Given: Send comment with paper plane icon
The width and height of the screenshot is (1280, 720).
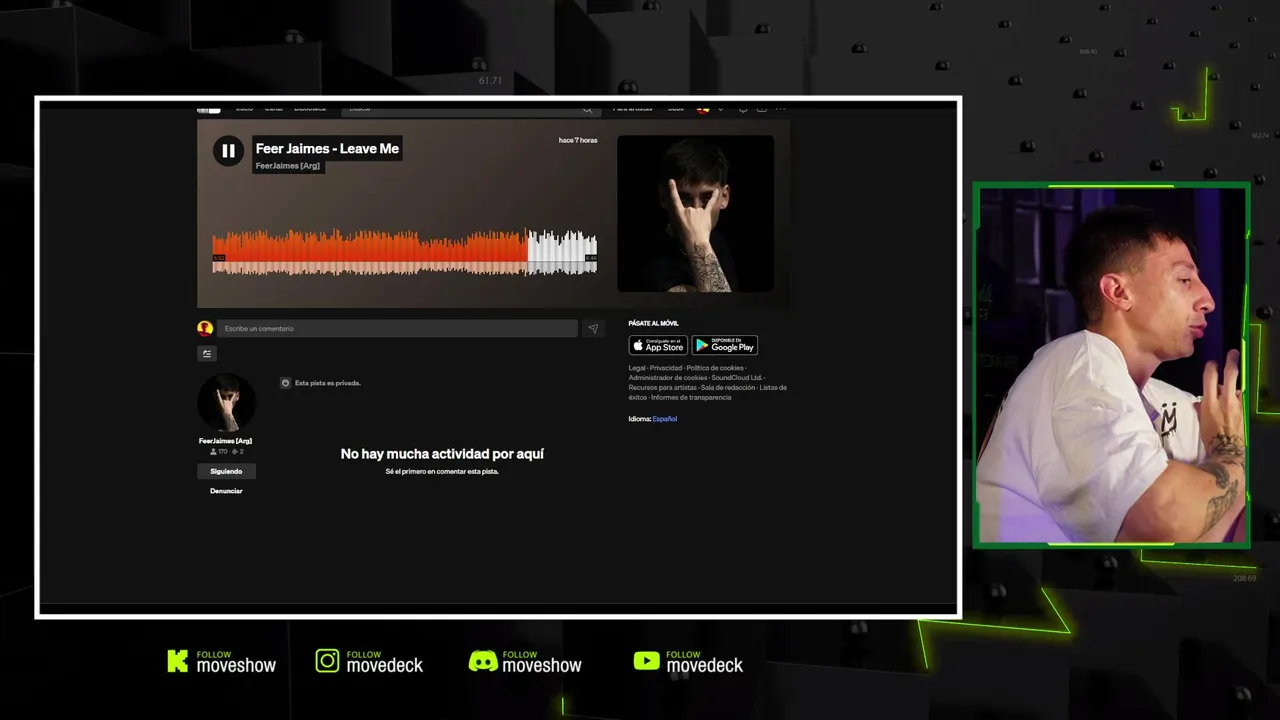Looking at the screenshot, I should point(593,328).
